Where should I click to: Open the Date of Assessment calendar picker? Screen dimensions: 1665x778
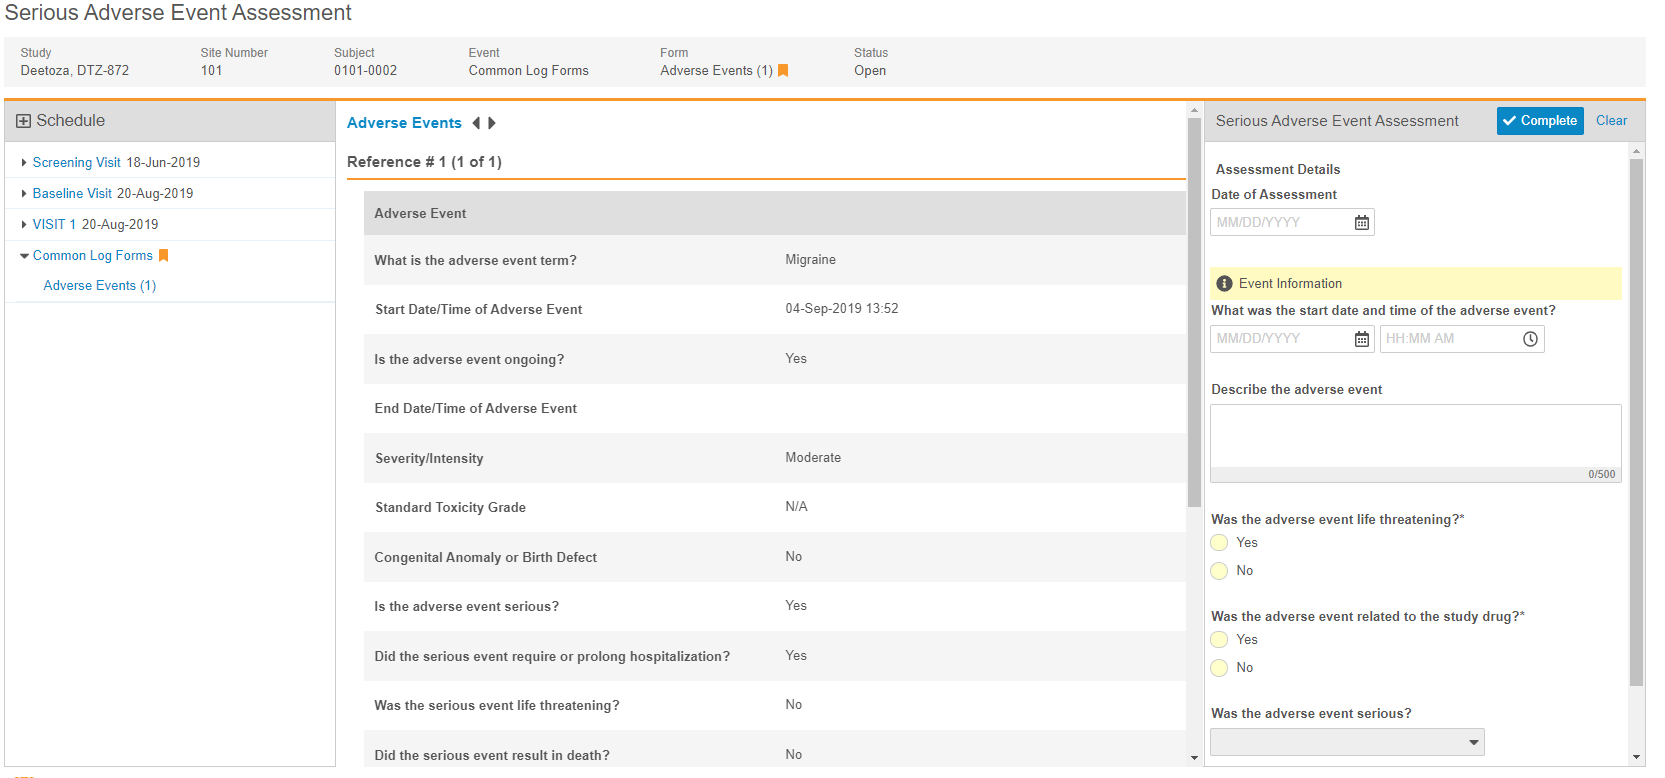[1361, 223]
